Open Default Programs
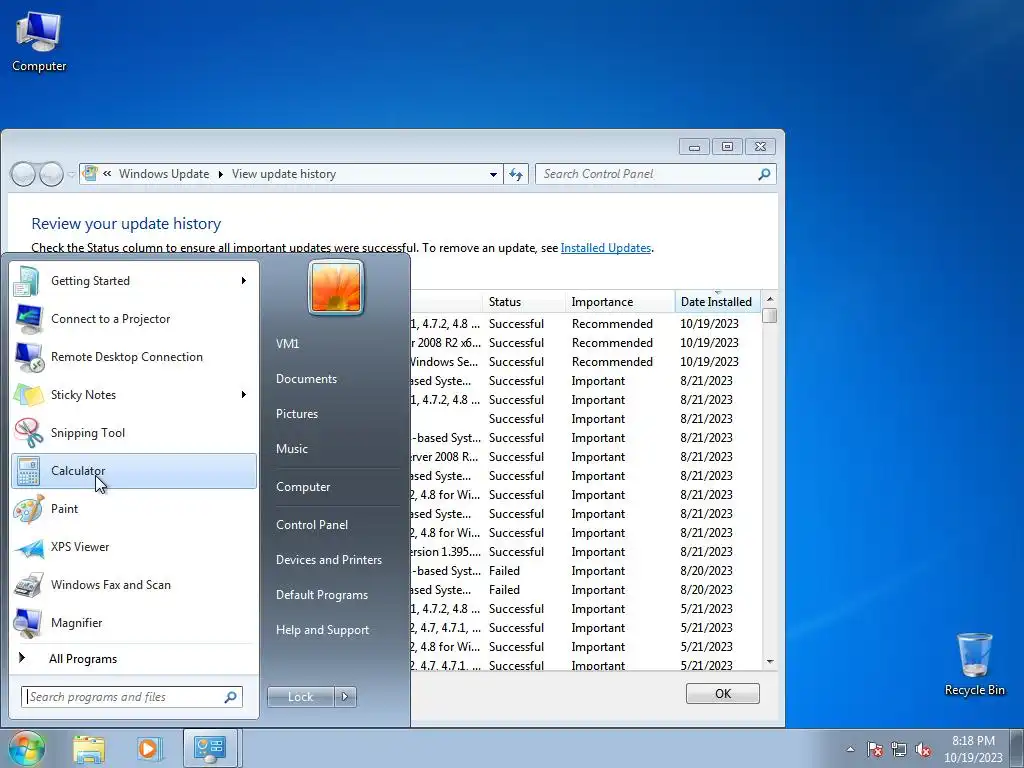This screenshot has width=1024, height=768. (321, 595)
